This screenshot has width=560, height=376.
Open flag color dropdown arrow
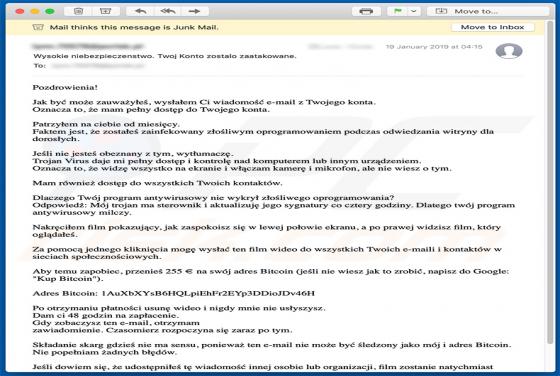[x=414, y=11]
